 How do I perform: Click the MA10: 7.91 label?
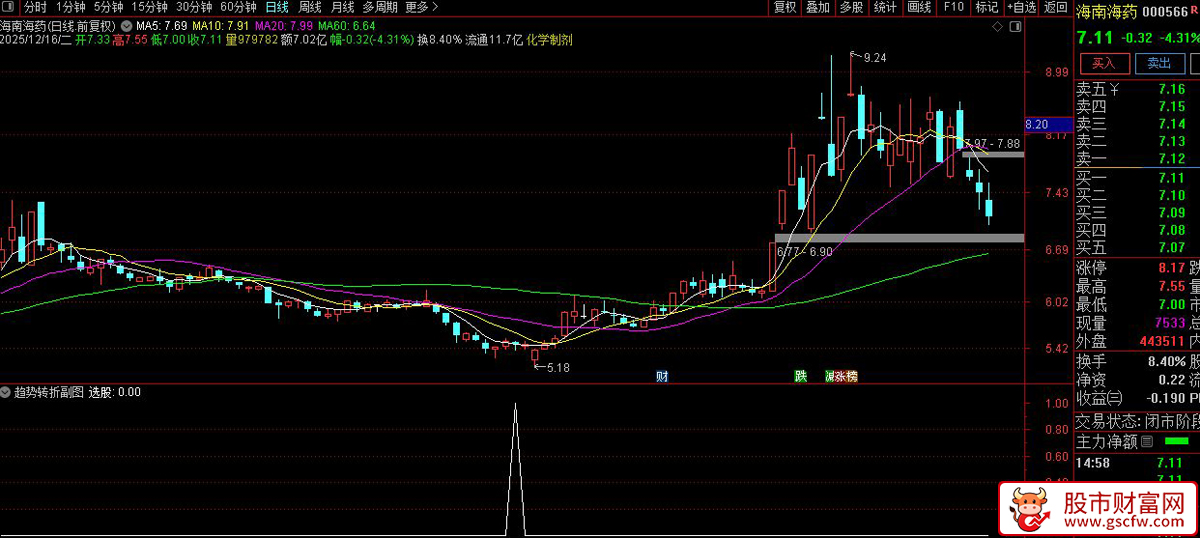click(221, 24)
